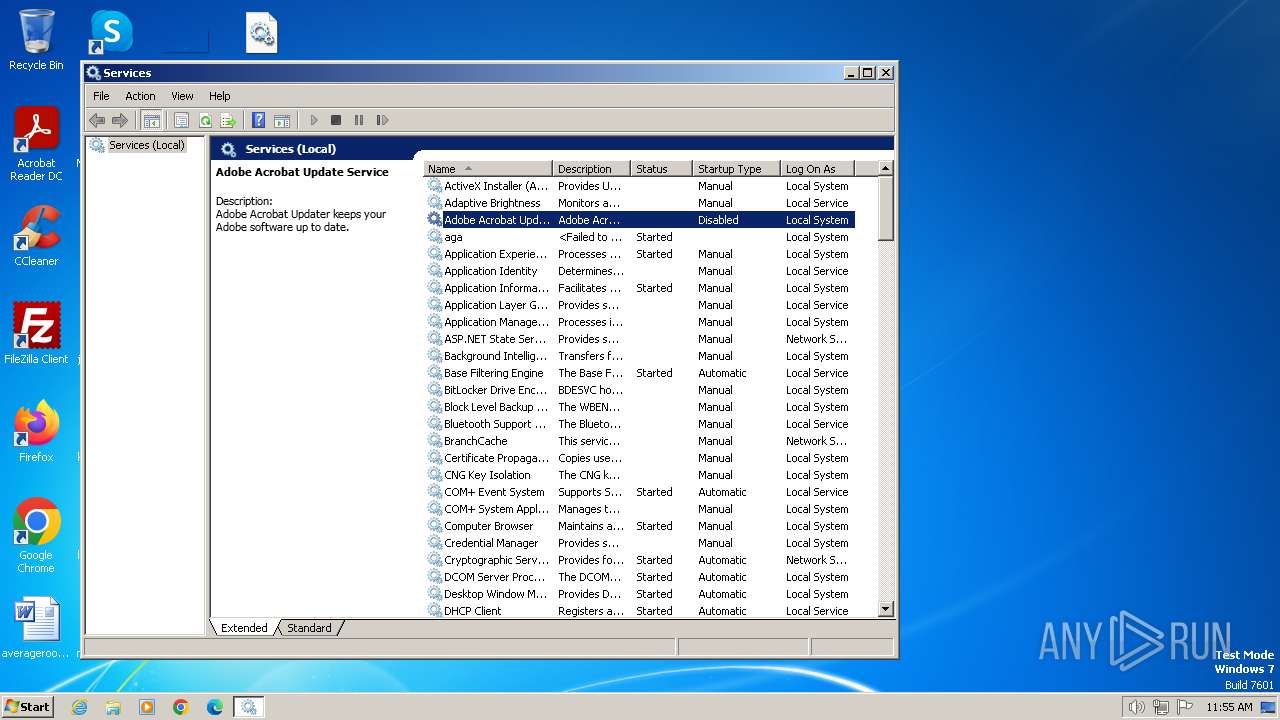Select the Application Information service
1280x720 pixels.
coord(639,288)
